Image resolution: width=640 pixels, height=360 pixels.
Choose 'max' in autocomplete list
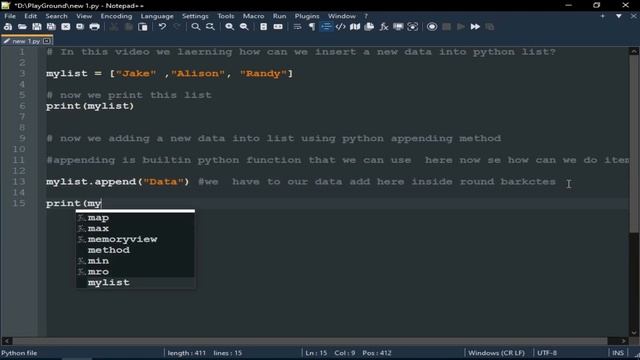tap(136, 229)
